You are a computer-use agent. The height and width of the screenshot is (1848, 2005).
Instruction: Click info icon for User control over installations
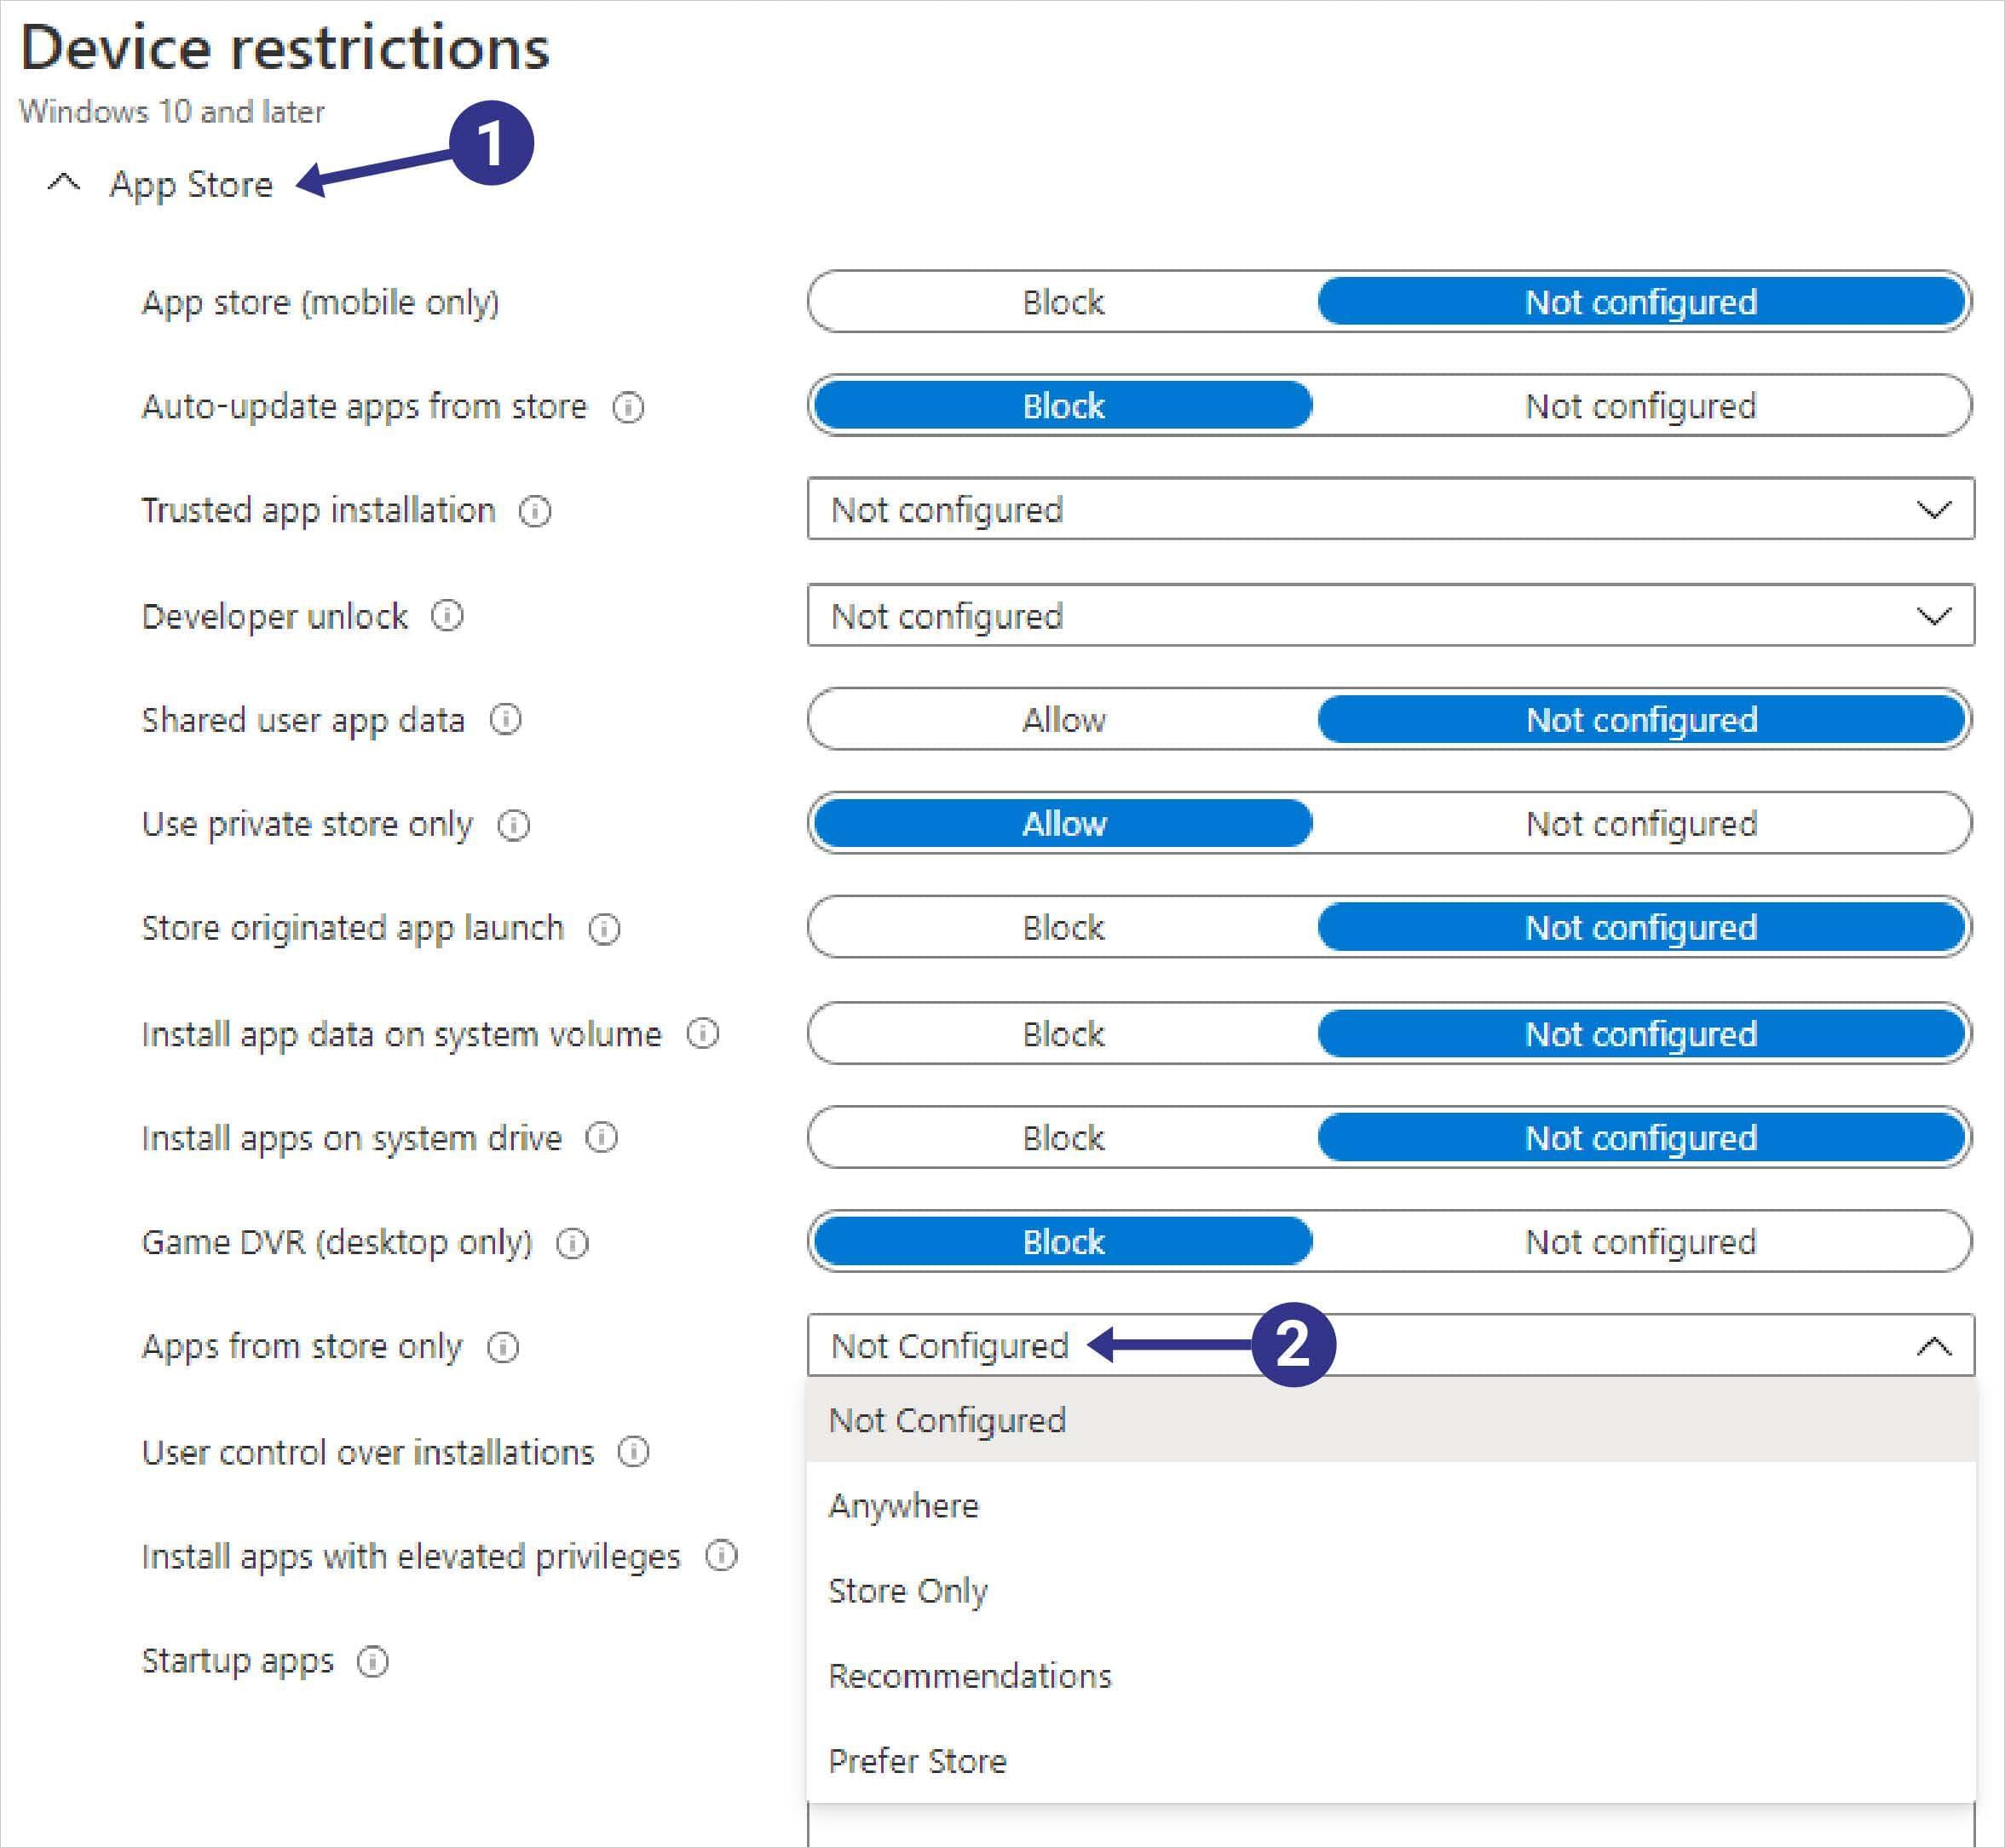click(x=633, y=1452)
